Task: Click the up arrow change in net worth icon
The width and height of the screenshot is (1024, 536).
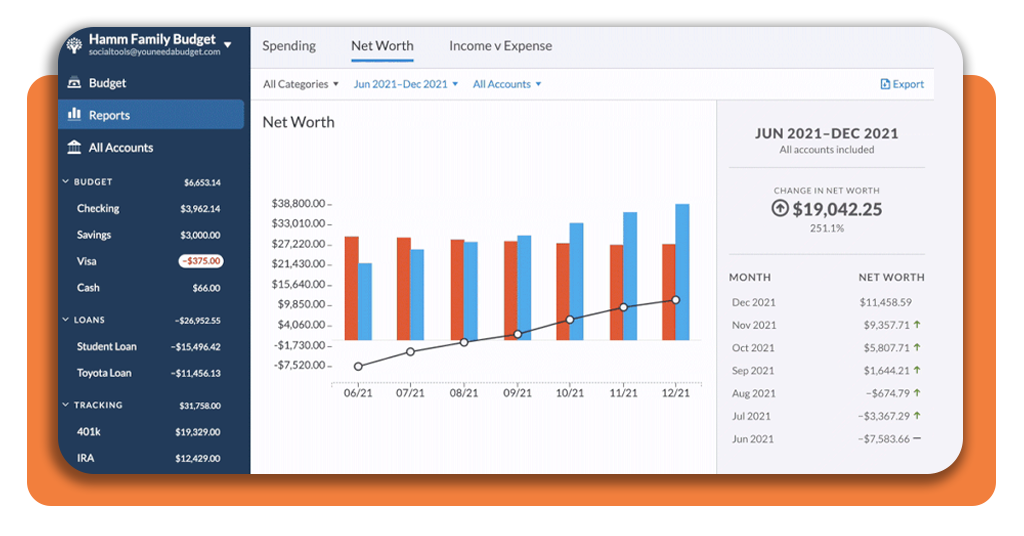Action: pos(780,208)
